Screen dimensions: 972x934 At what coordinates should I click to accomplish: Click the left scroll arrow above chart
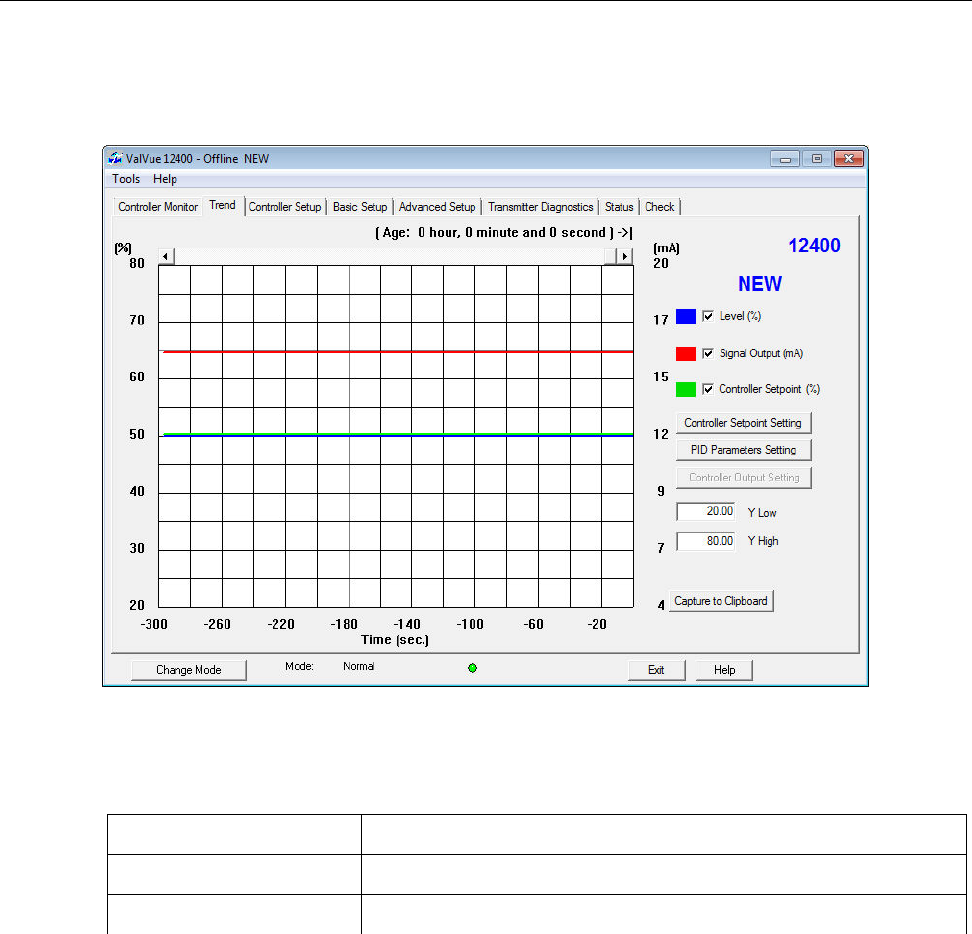tap(166, 256)
